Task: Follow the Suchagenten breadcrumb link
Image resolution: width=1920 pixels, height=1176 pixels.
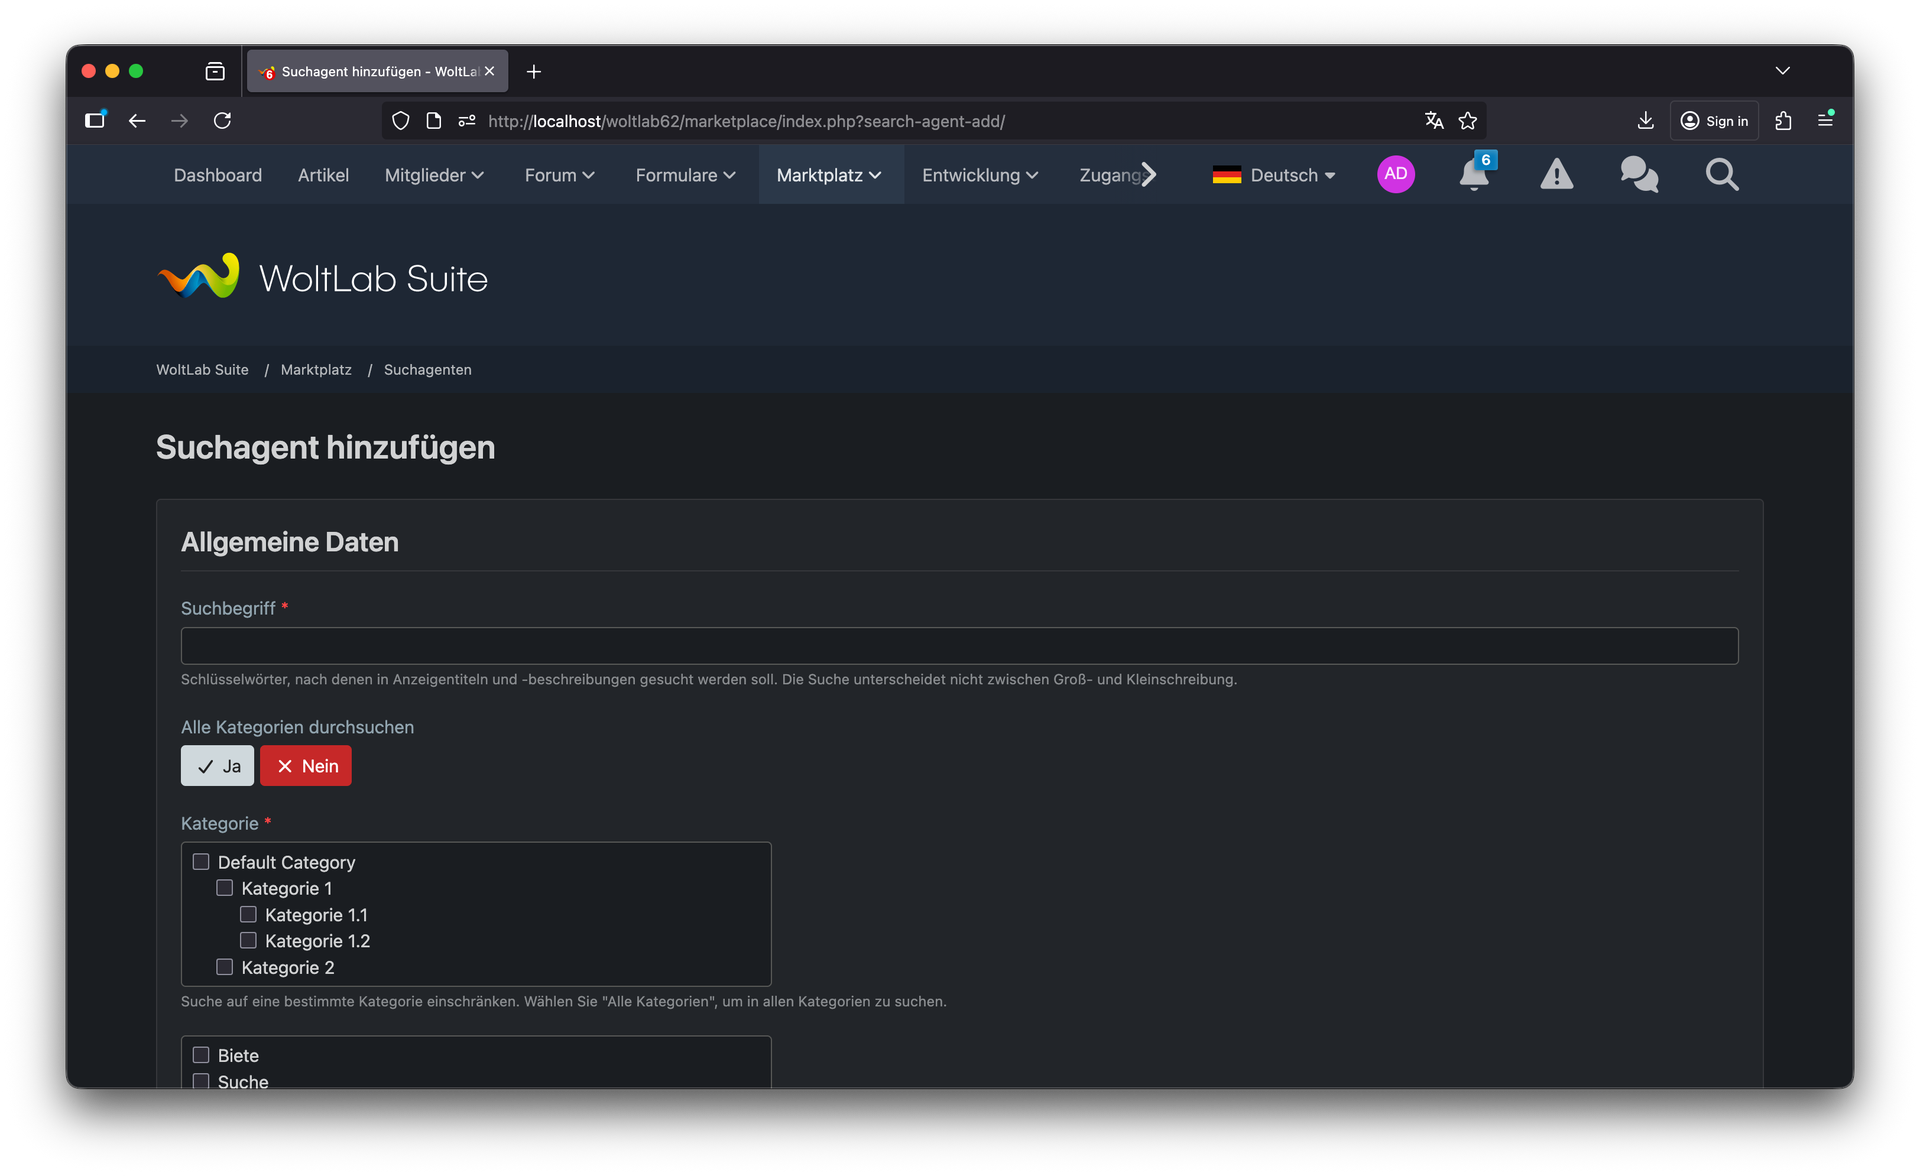Action: 427,370
